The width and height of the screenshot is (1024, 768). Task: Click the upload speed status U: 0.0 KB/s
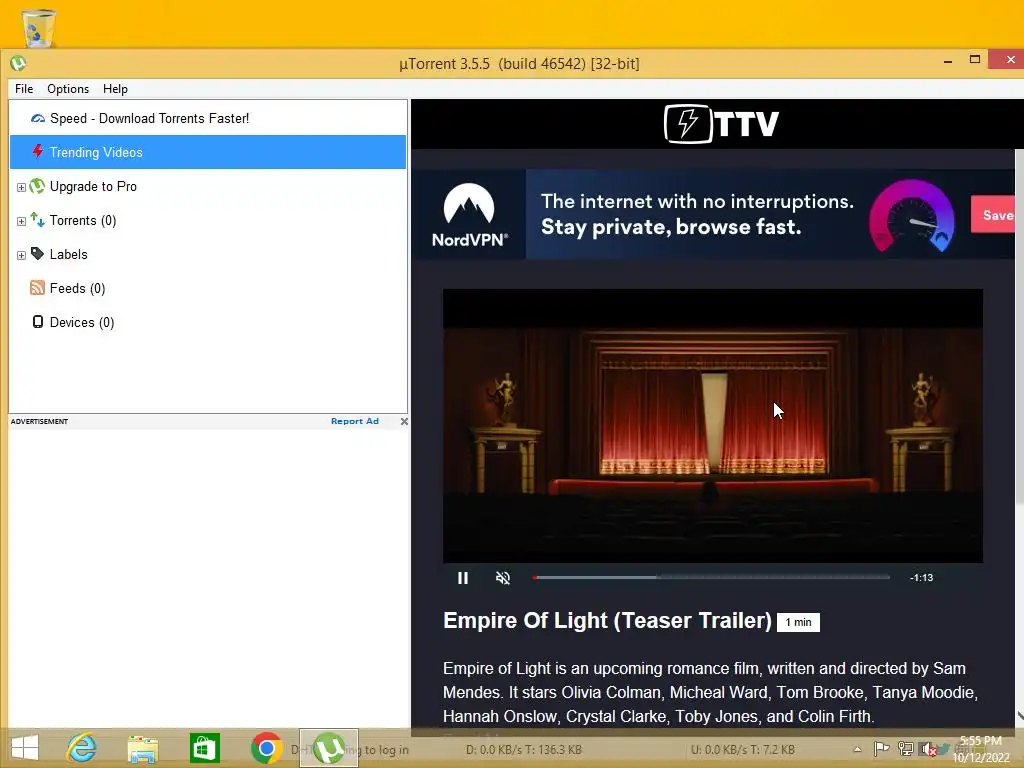click(x=743, y=750)
